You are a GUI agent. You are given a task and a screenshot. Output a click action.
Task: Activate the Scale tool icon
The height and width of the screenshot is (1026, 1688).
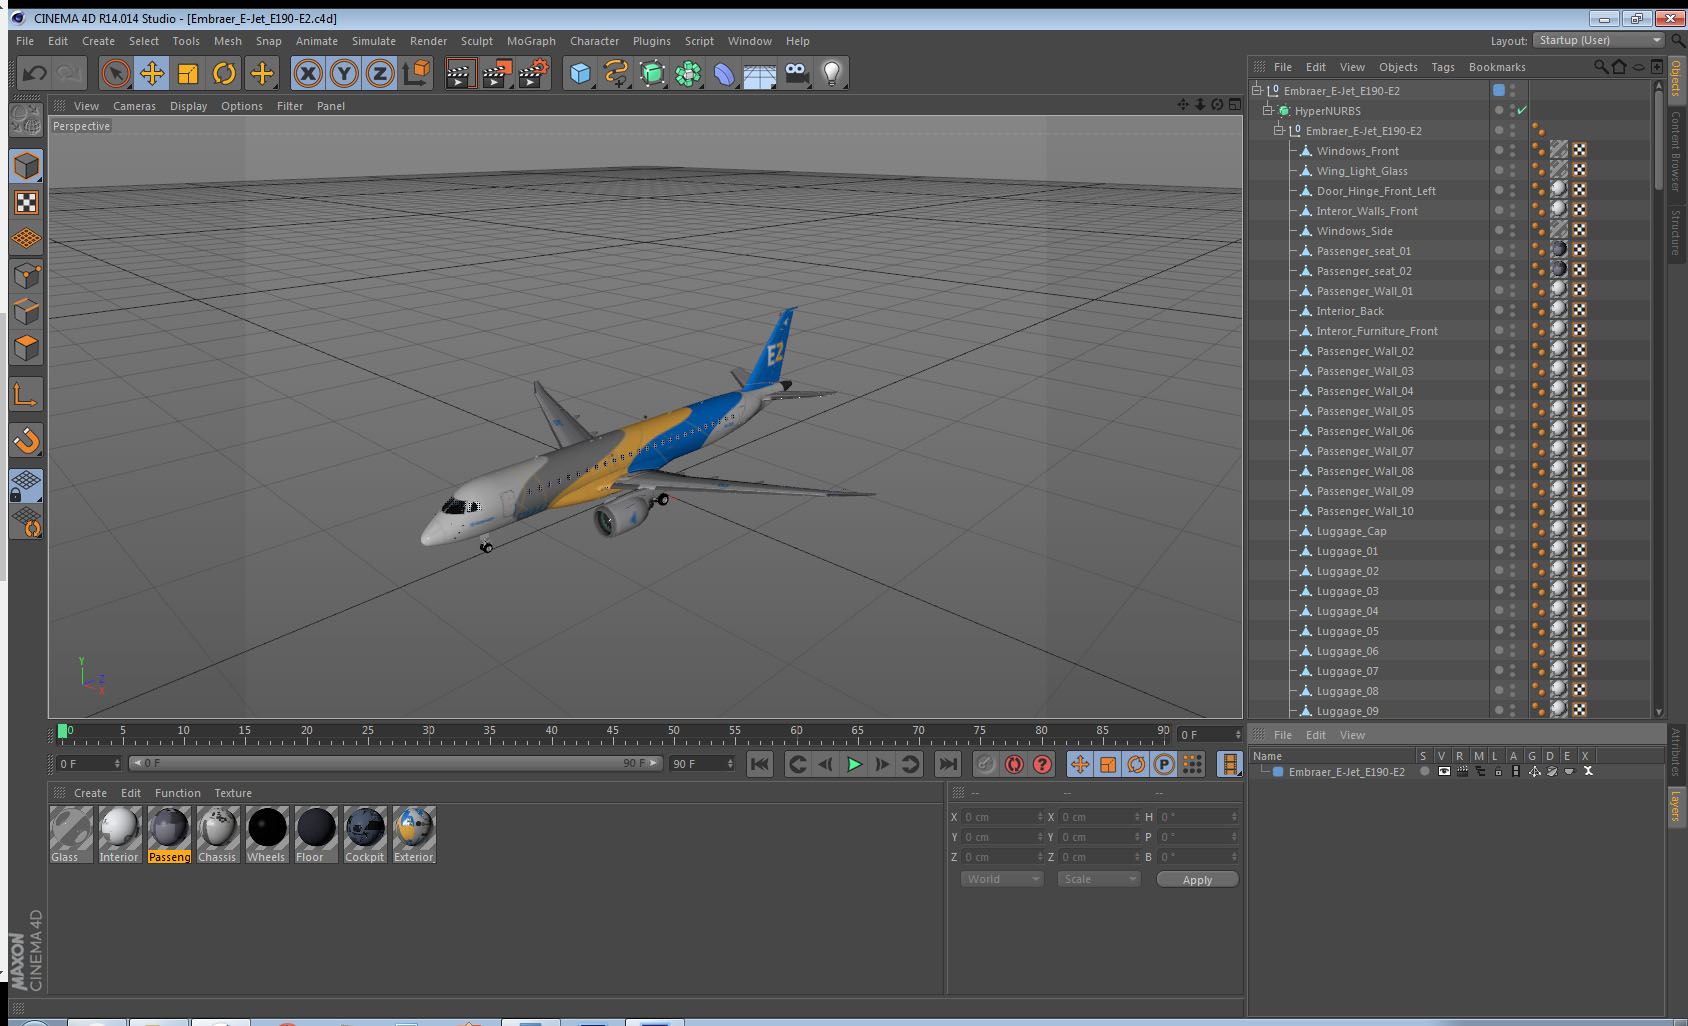(188, 73)
